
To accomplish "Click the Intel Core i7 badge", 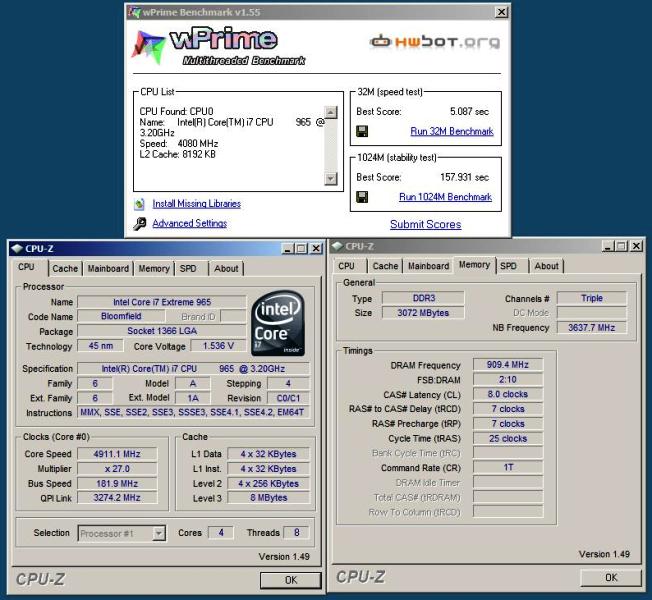I will point(278,323).
